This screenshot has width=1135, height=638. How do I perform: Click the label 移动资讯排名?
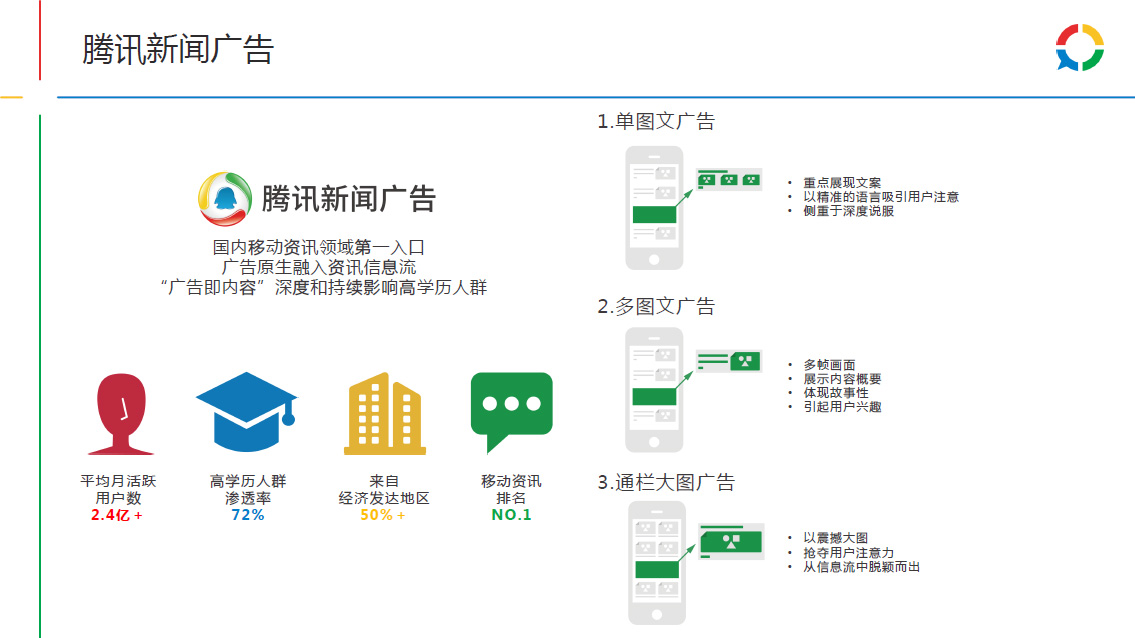click(511, 490)
